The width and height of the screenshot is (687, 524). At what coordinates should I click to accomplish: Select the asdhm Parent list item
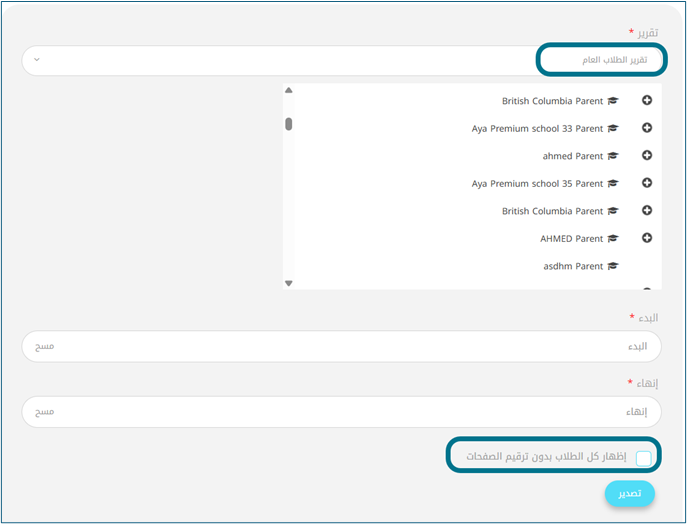click(573, 266)
